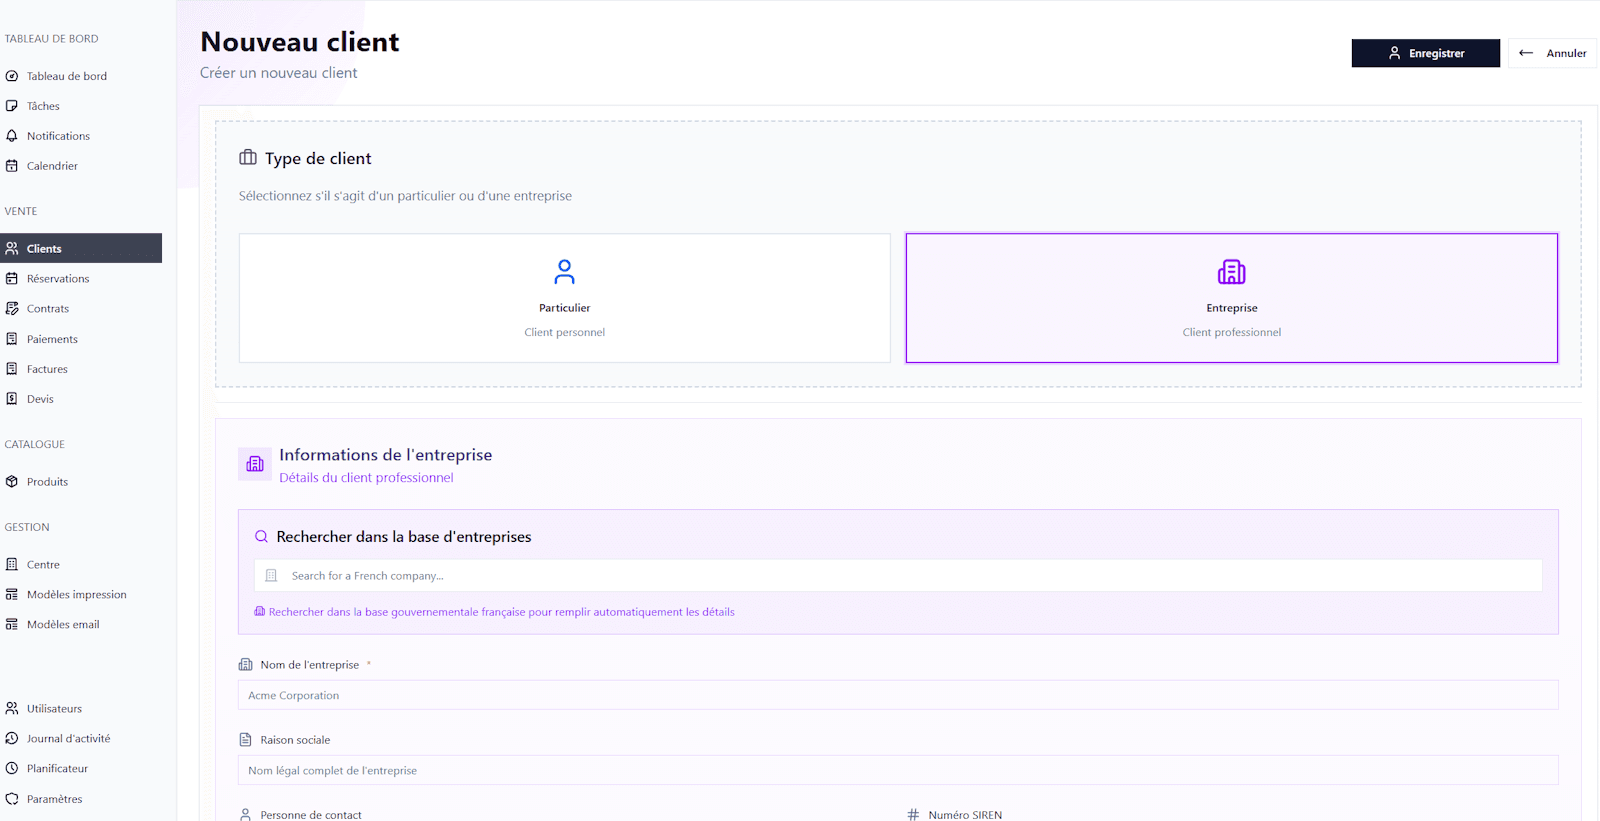
Task: Select the Entreprise client type card
Action: coord(1232,298)
